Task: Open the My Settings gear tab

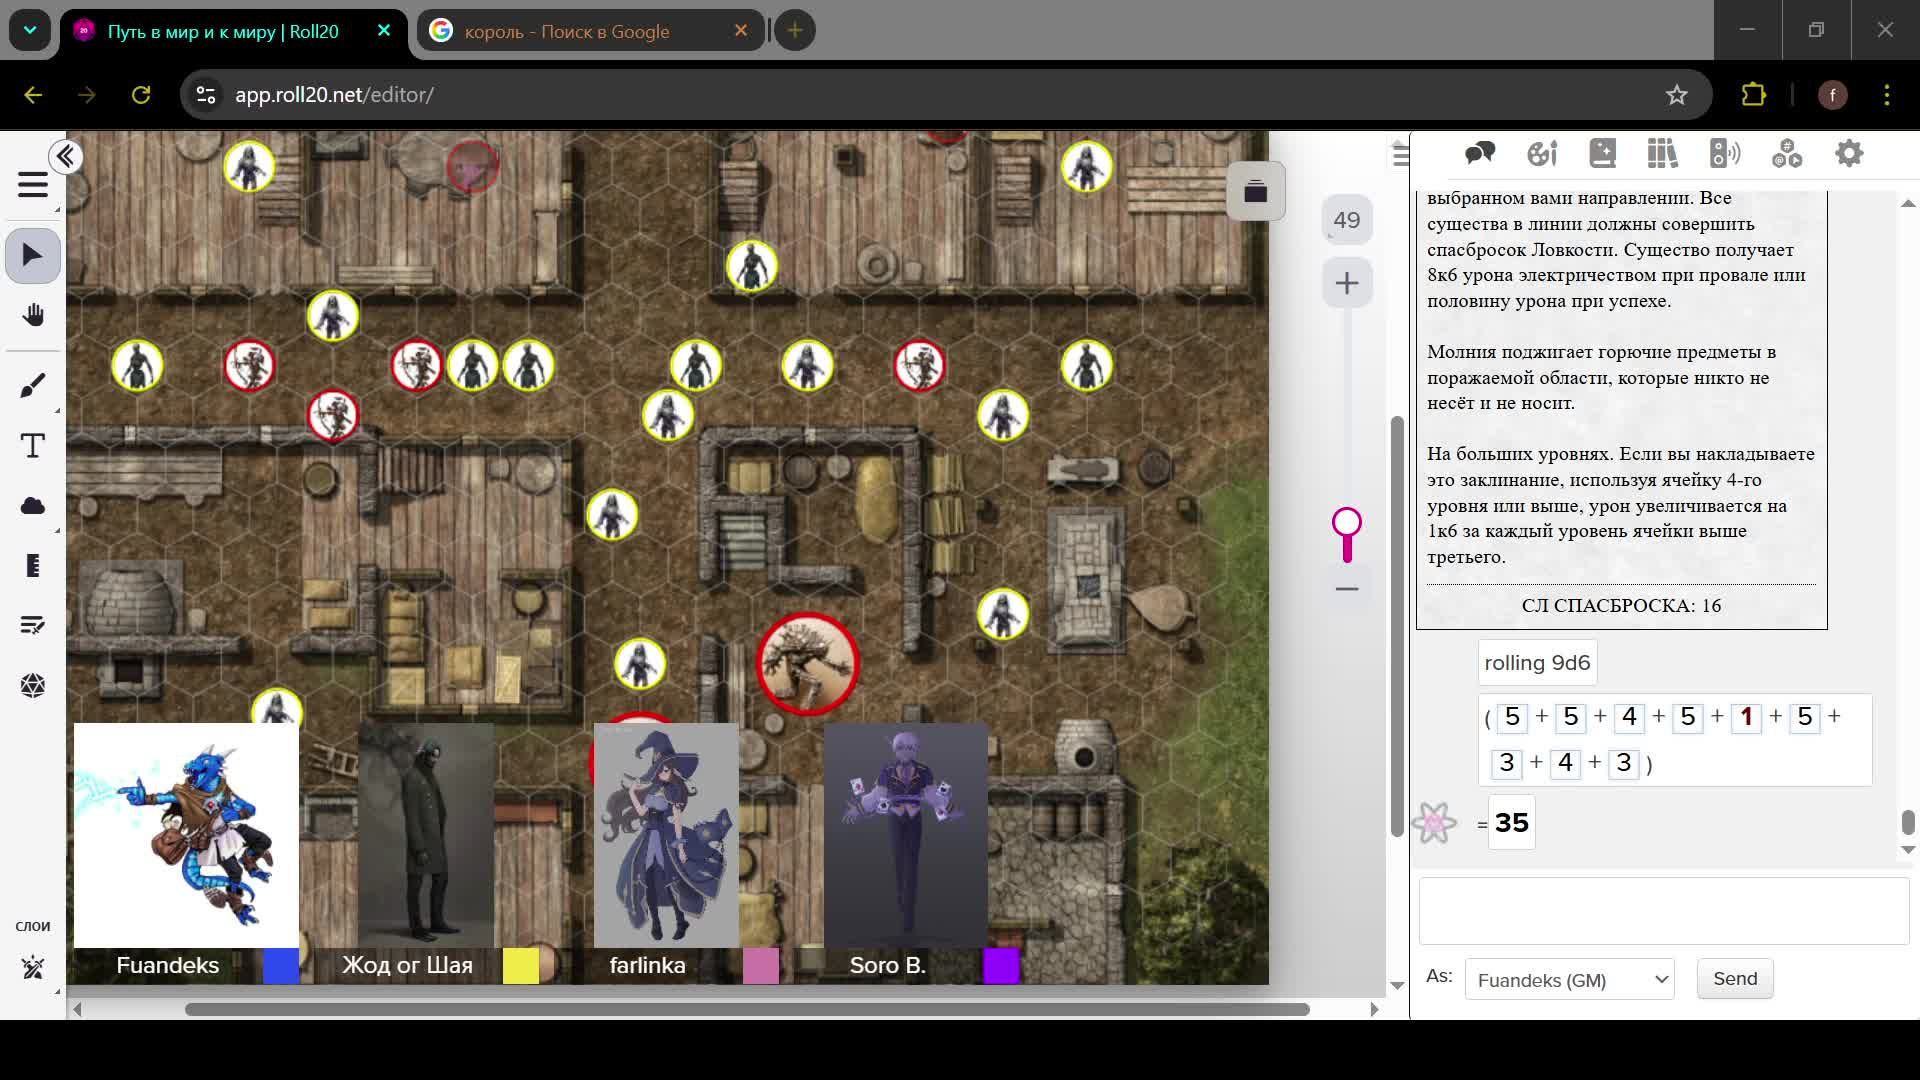Action: click(1849, 154)
